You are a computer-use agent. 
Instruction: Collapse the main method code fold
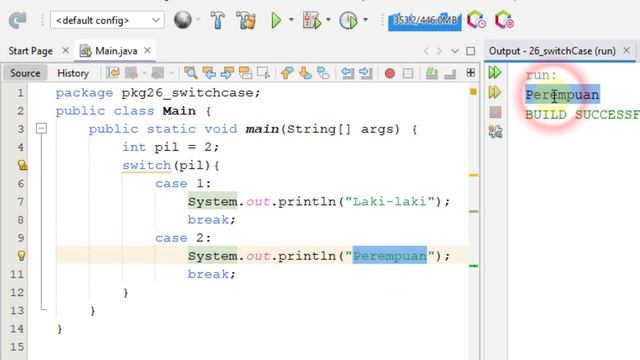[x=41, y=129]
